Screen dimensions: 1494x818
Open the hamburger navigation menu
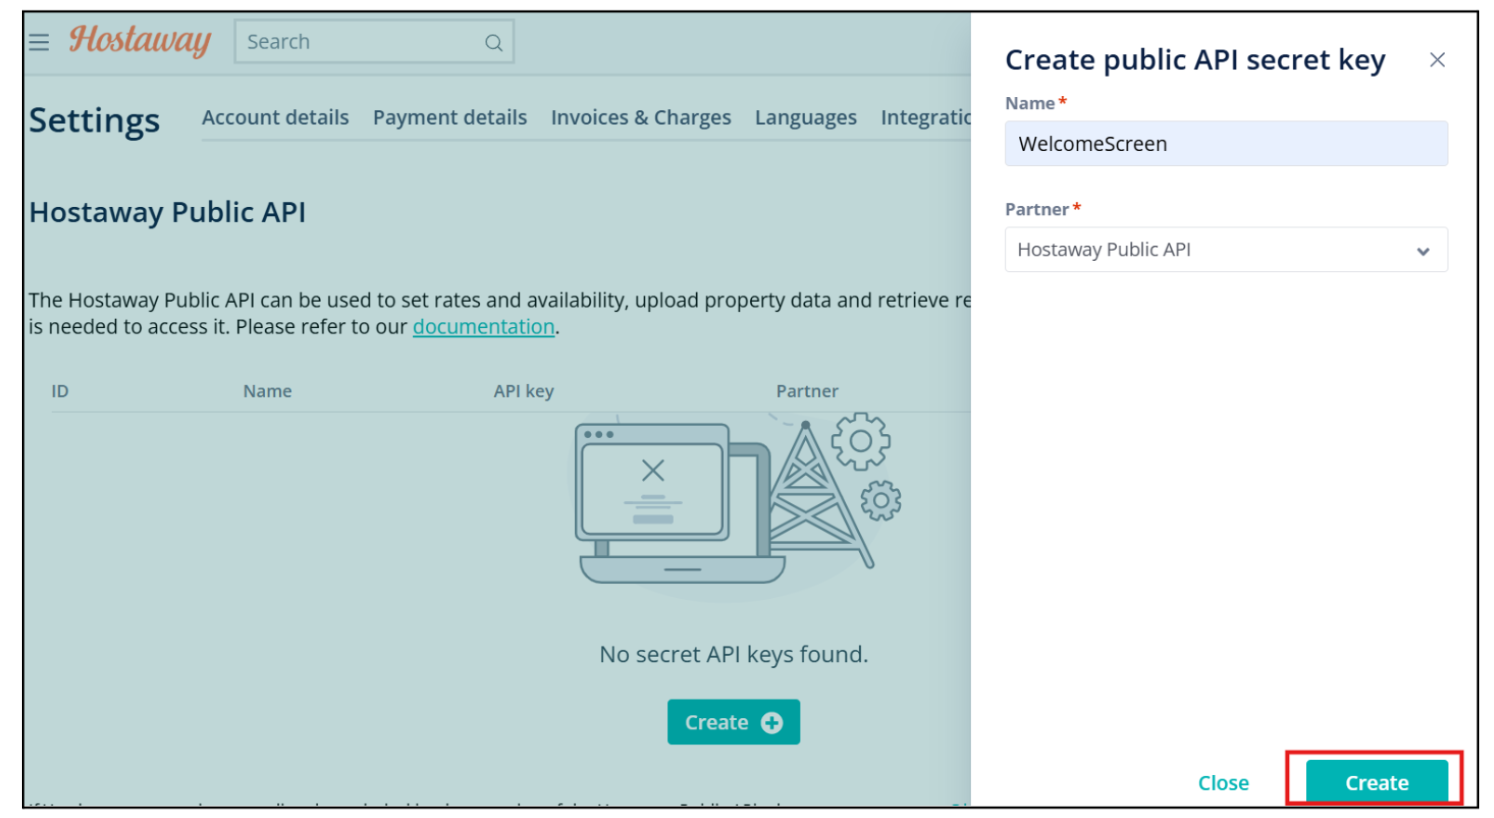39,42
